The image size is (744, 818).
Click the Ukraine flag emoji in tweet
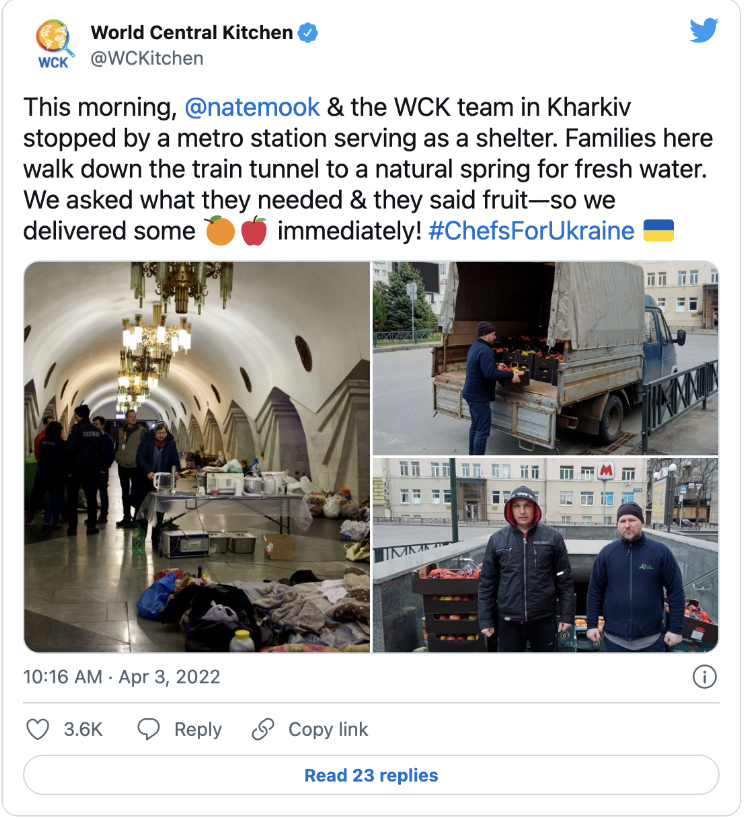click(x=658, y=231)
